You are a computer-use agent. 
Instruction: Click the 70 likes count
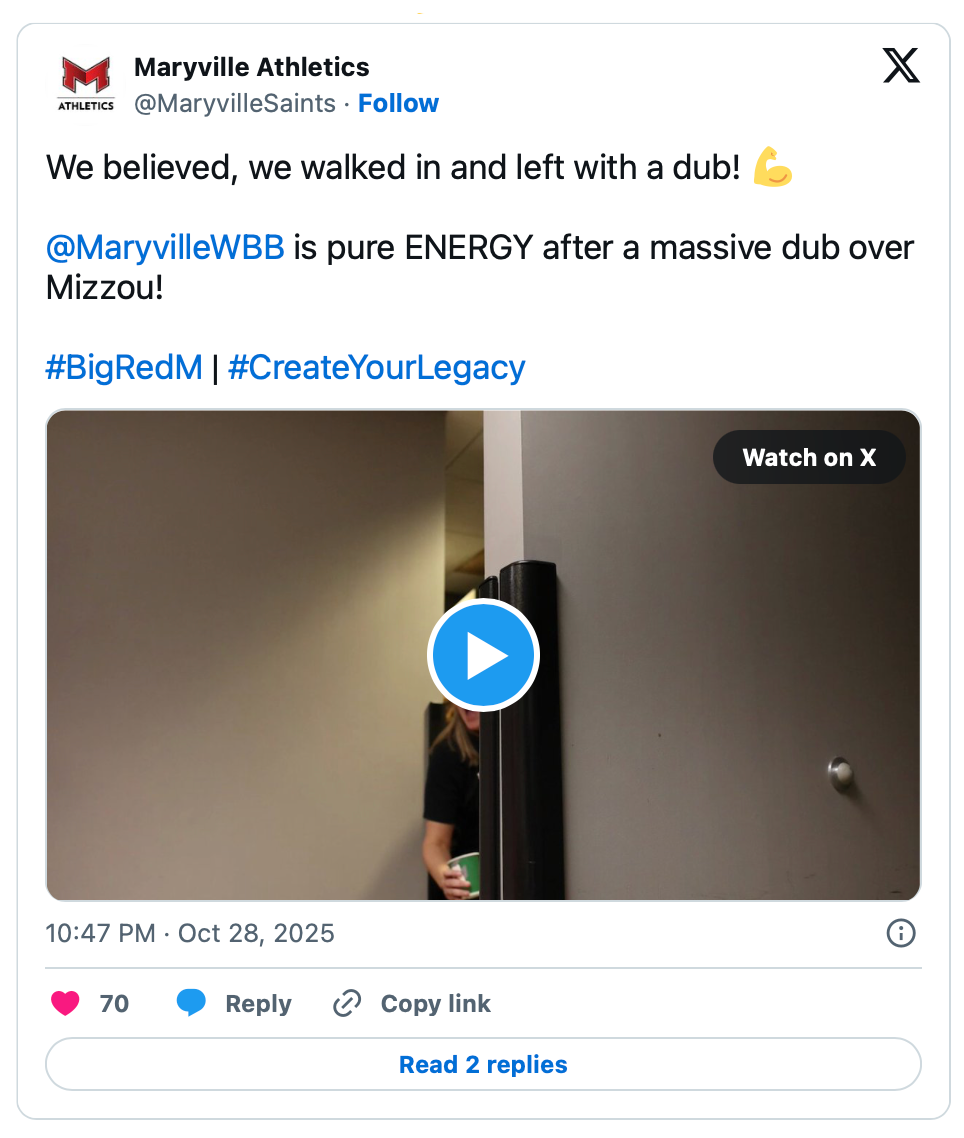click(x=114, y=1003)
